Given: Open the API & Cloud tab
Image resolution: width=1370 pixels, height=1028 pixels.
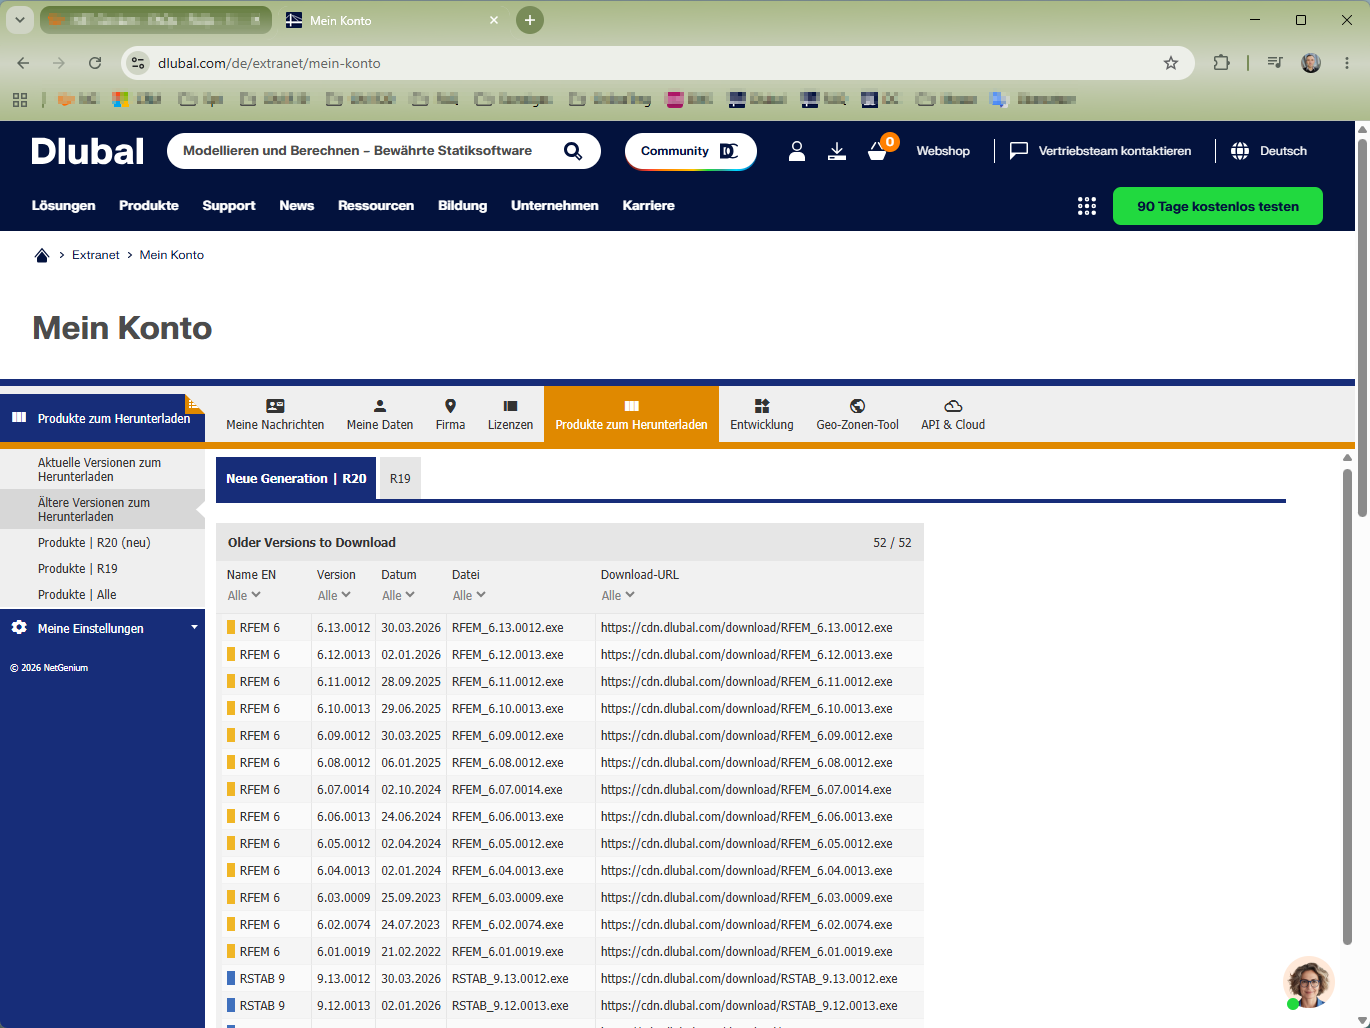Looking at the screenshot, I should [x=953, y=415].
